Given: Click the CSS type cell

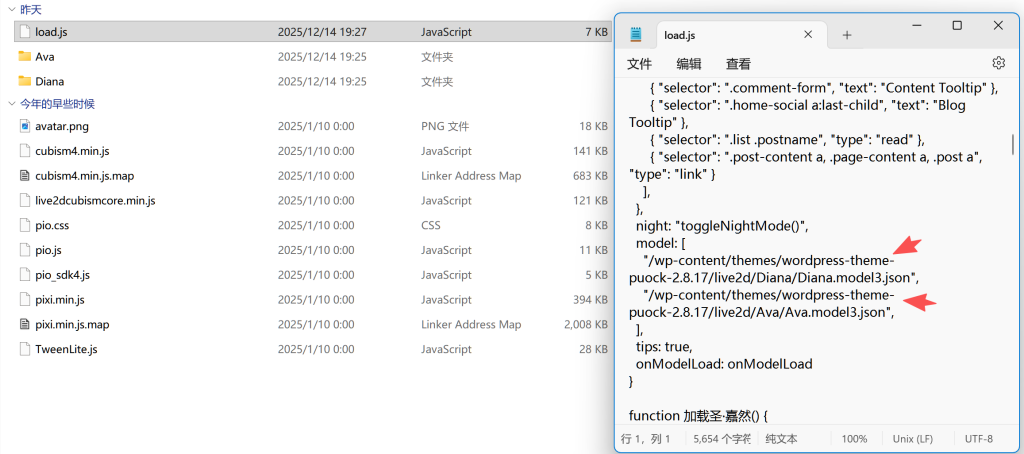Looking at the screenshot, I should point(431,225).
